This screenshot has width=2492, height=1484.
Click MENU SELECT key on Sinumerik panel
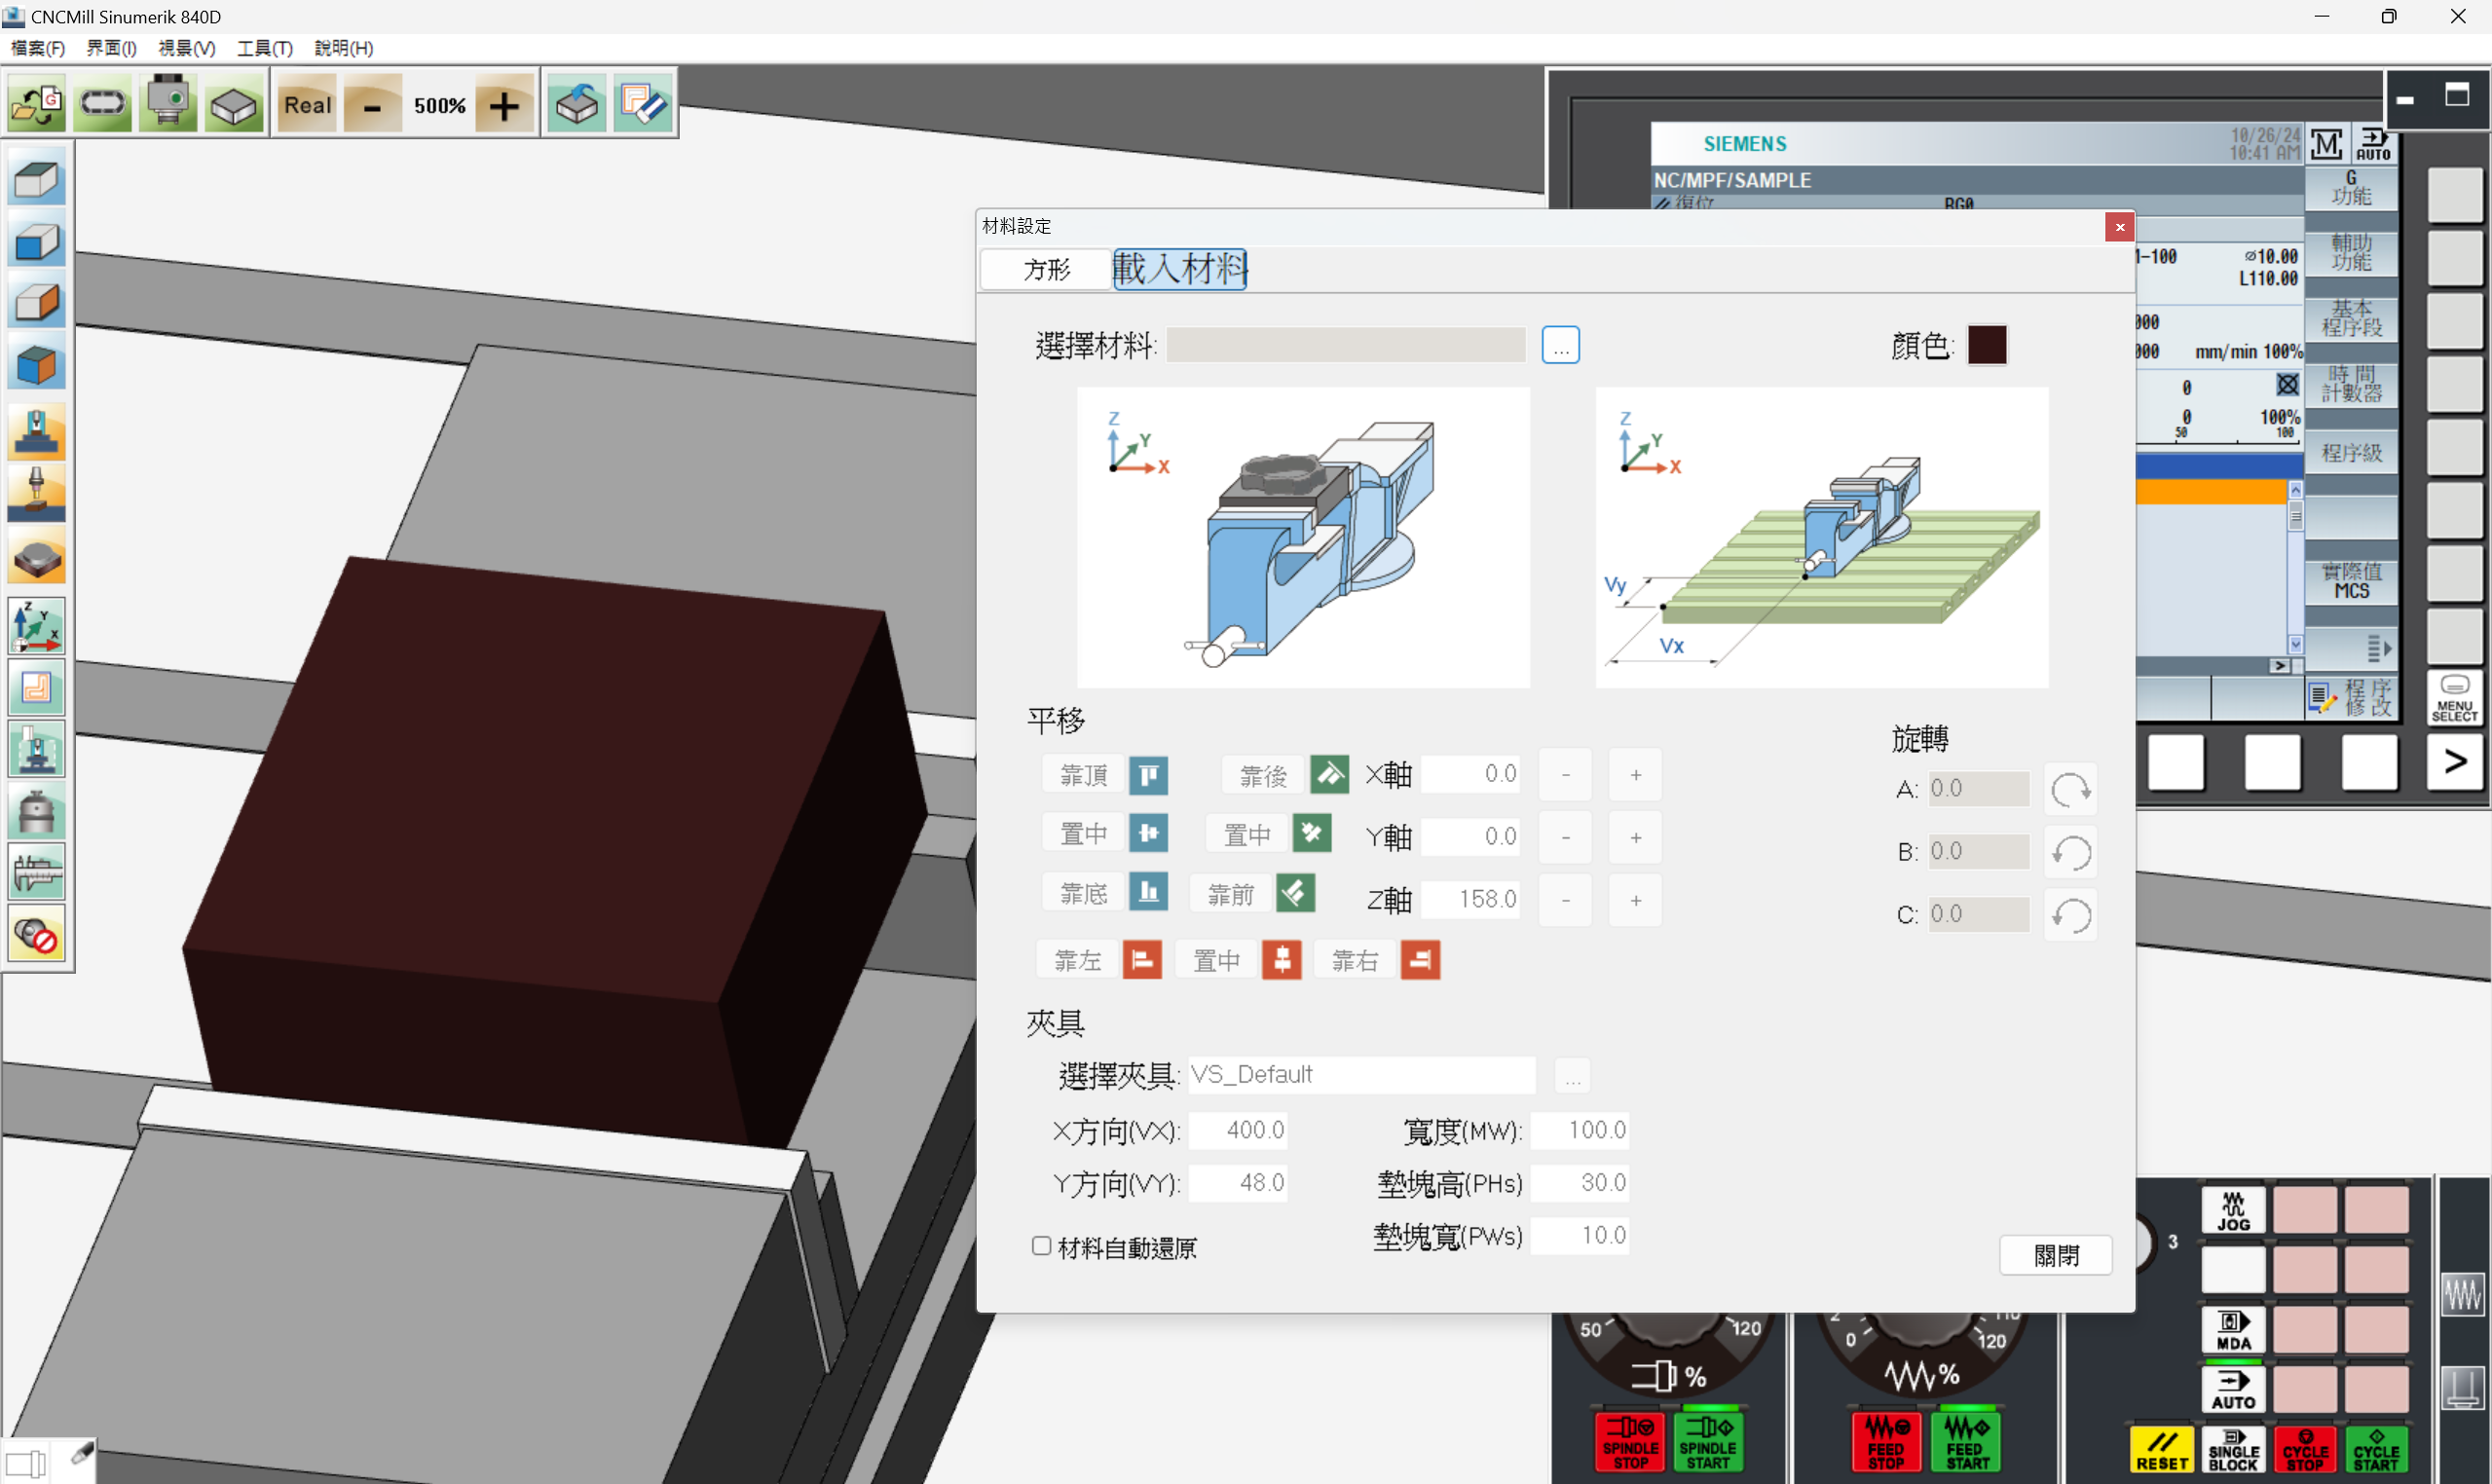(x=2455, y=697)
